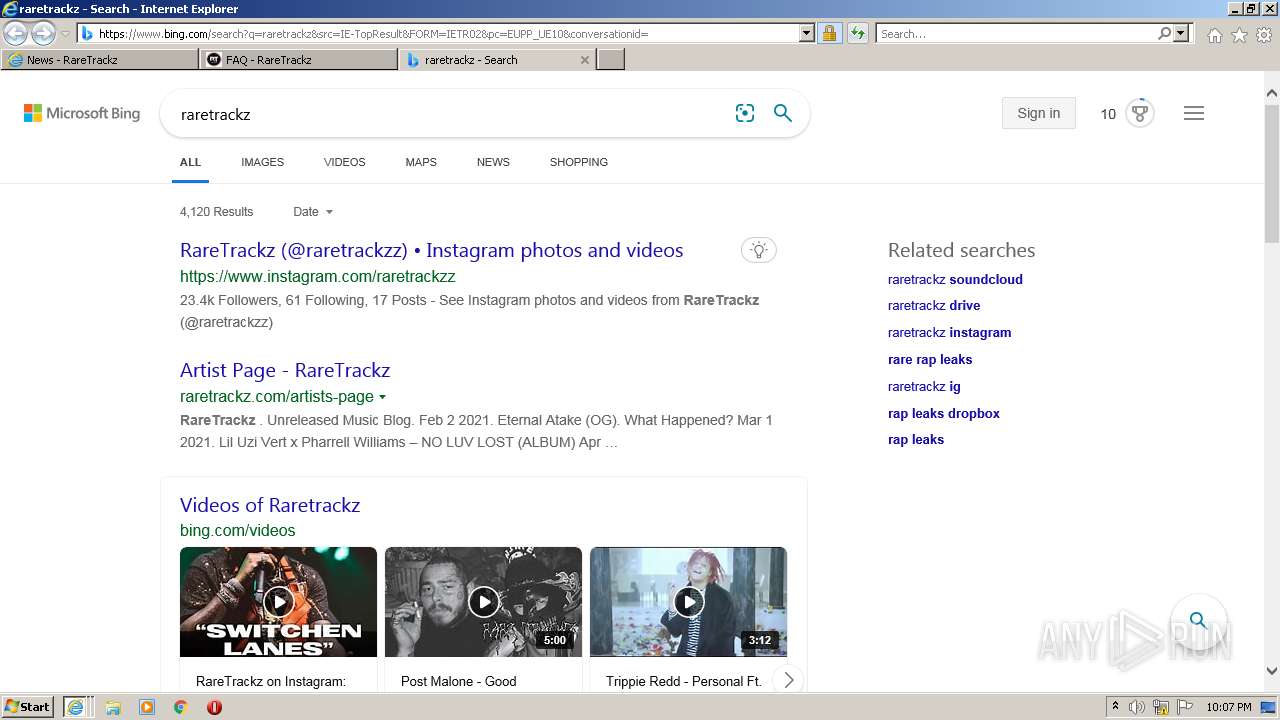
Task: Click the Home icon in IE toolbar
Action: point(1214,35)
